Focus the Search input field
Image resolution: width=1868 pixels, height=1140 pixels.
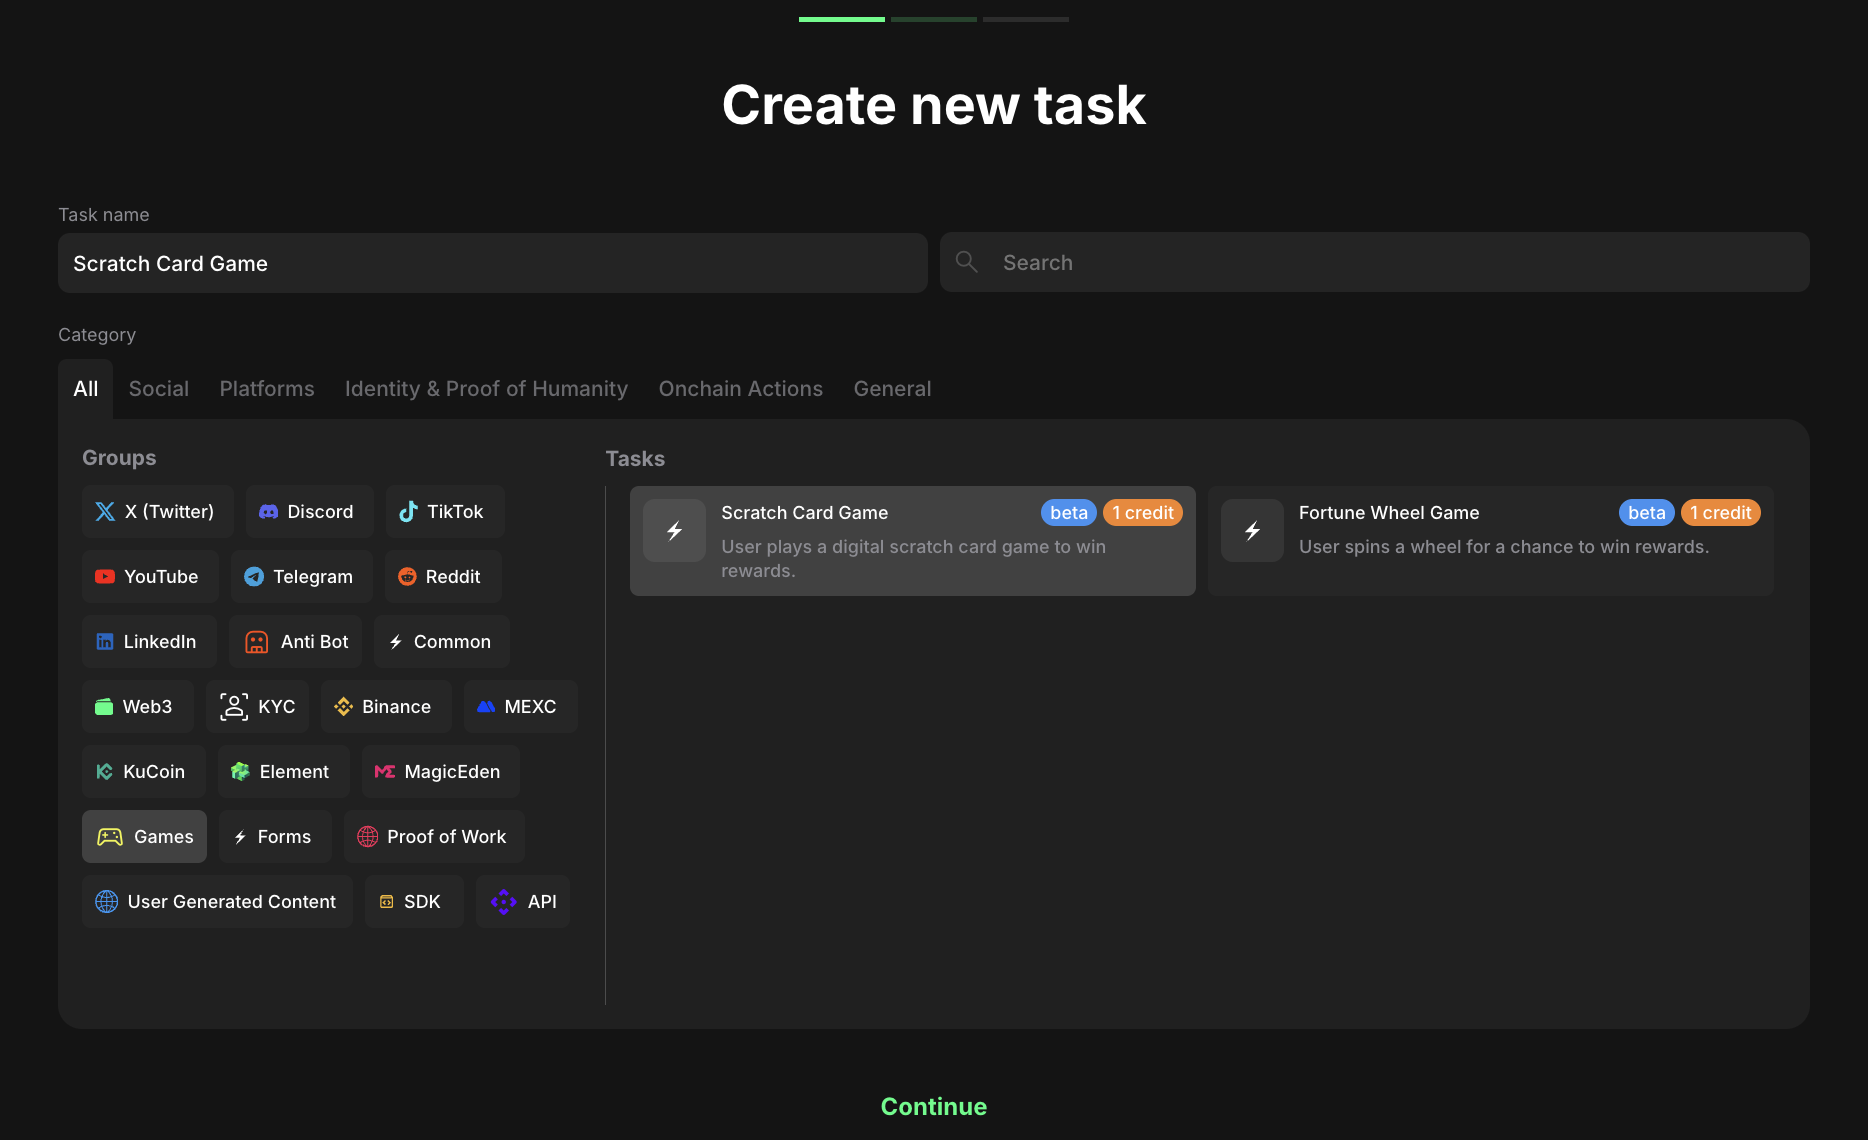point(1375,262)
